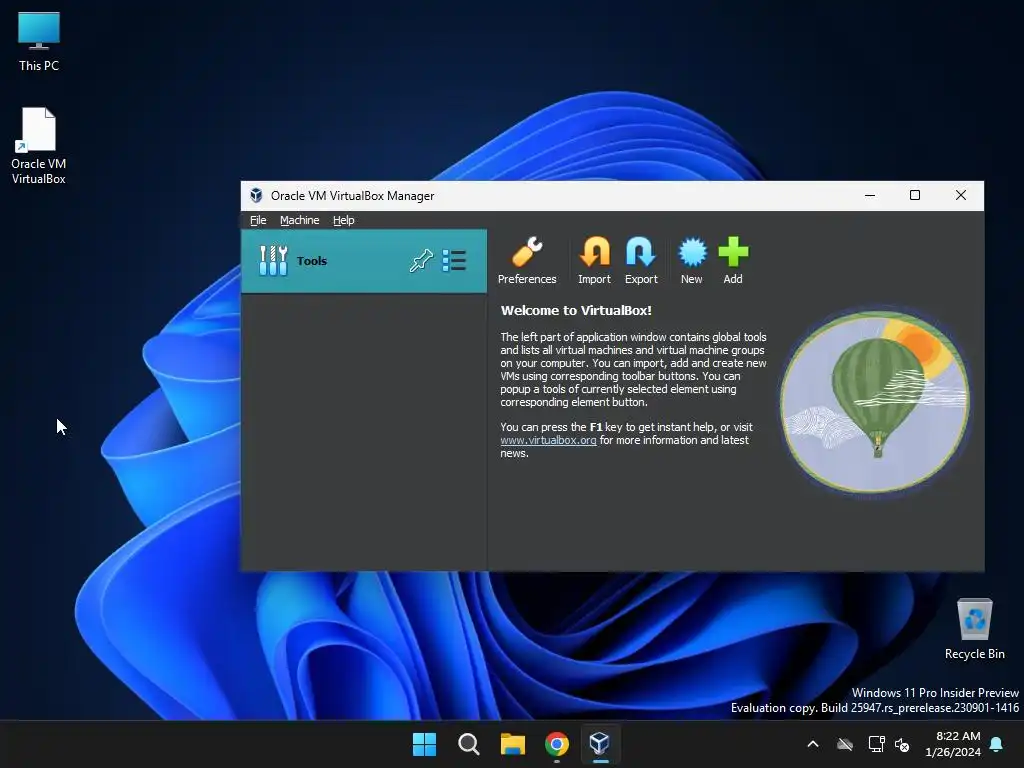This screenshot has width=1024, height=768.
Task: Click the OneDrive cloud tray icon
Action: [845, 744]
